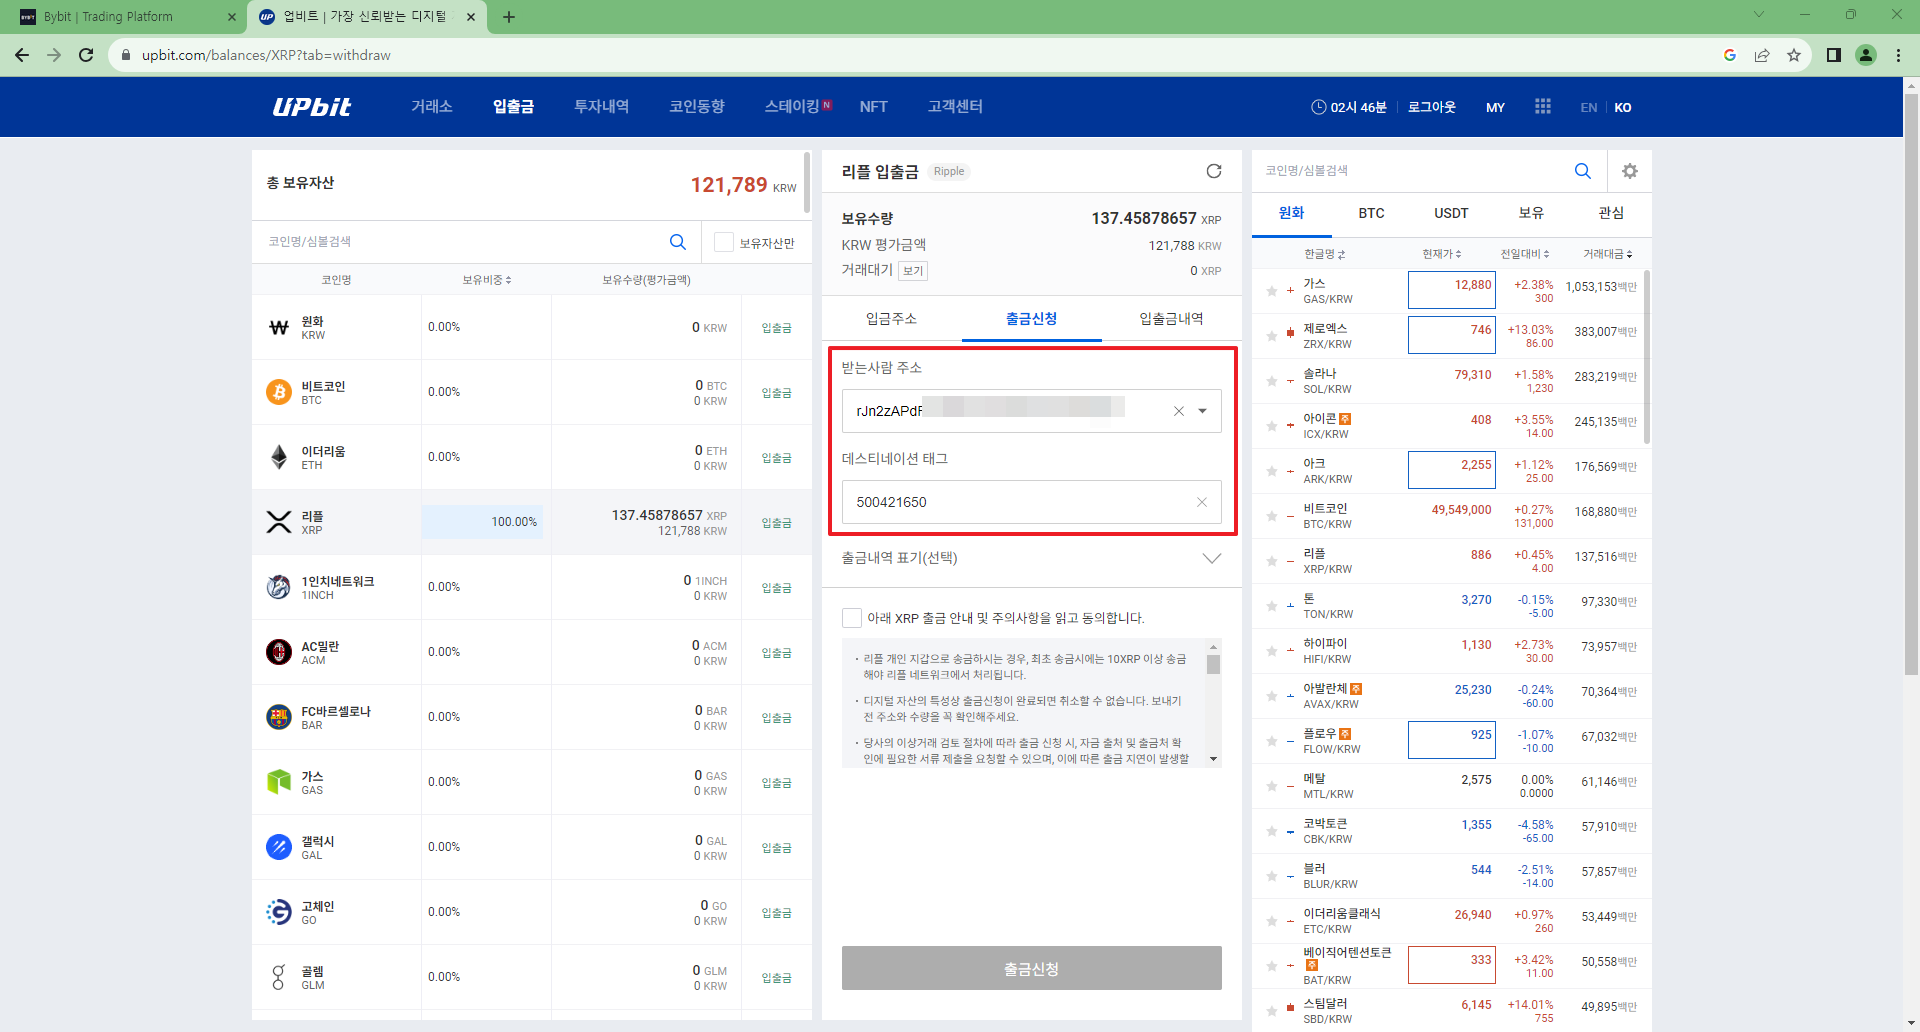Agree to XRP withdrawal notice checkbox

click(x=852, y=618)
